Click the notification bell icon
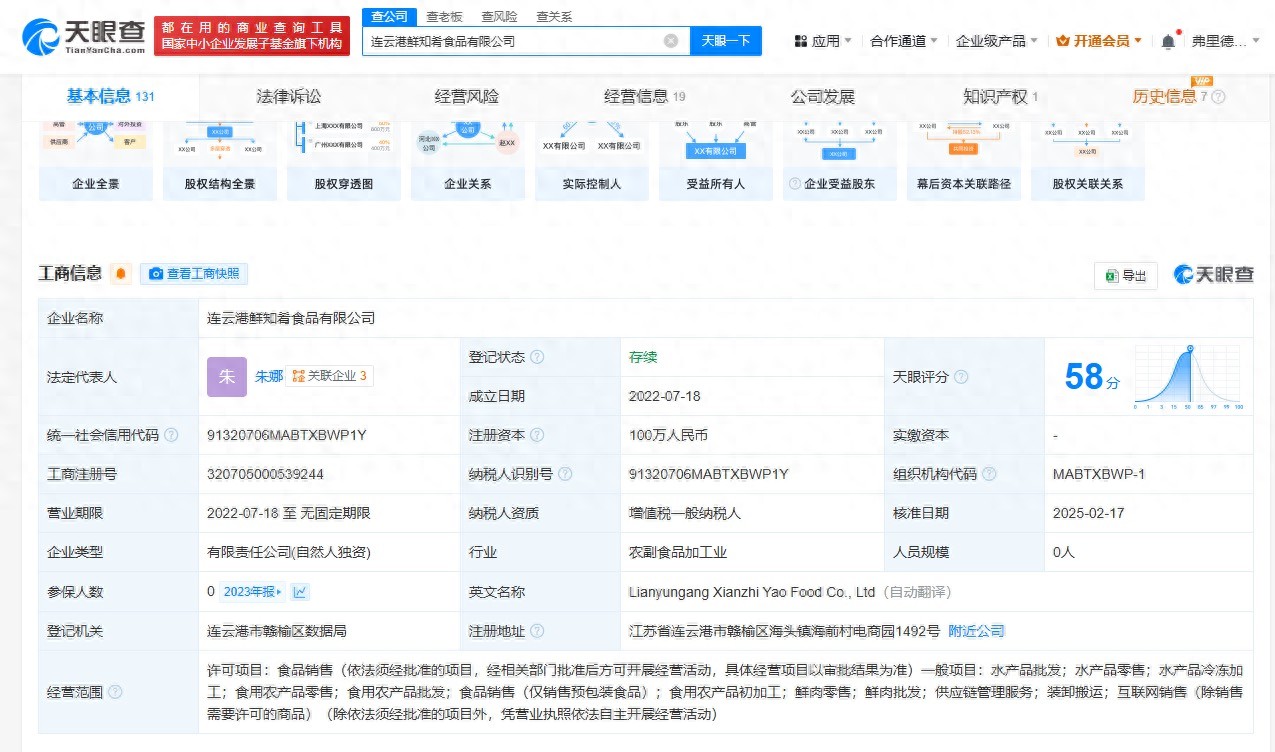Image resolution: width=1275 pixels, height=752 pixels. 1168,41
